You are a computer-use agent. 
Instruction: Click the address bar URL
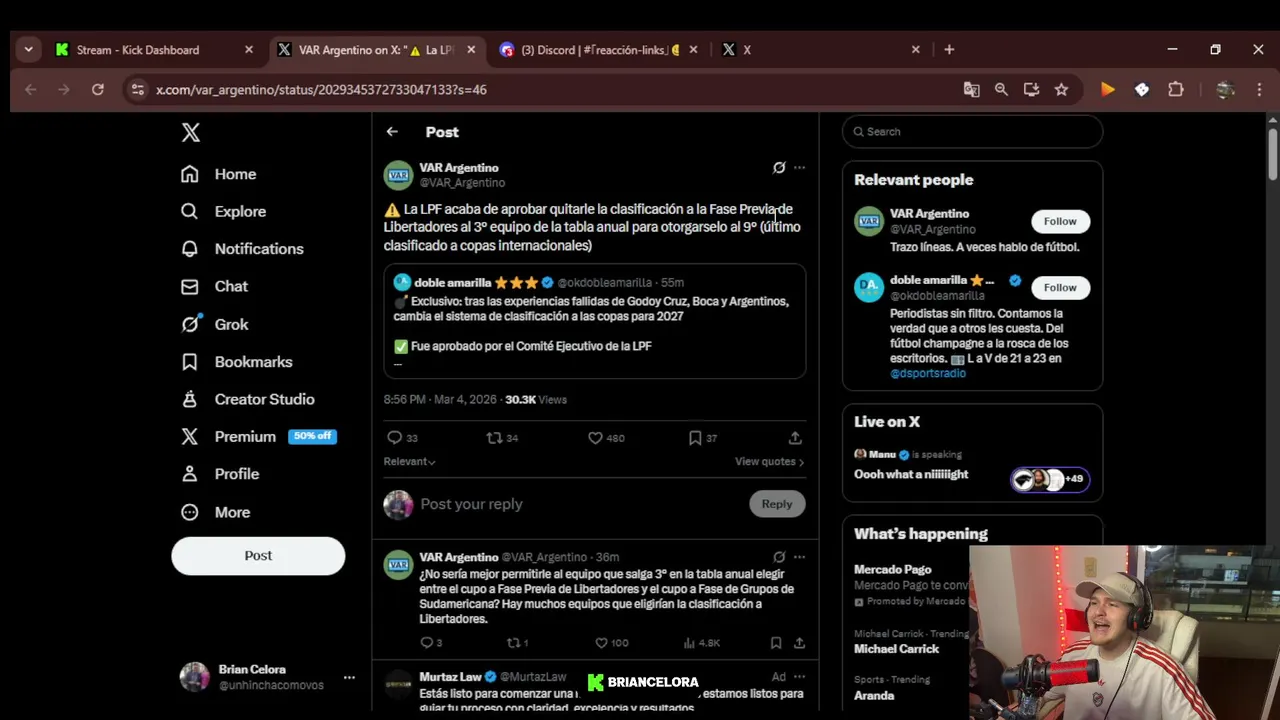321,90
